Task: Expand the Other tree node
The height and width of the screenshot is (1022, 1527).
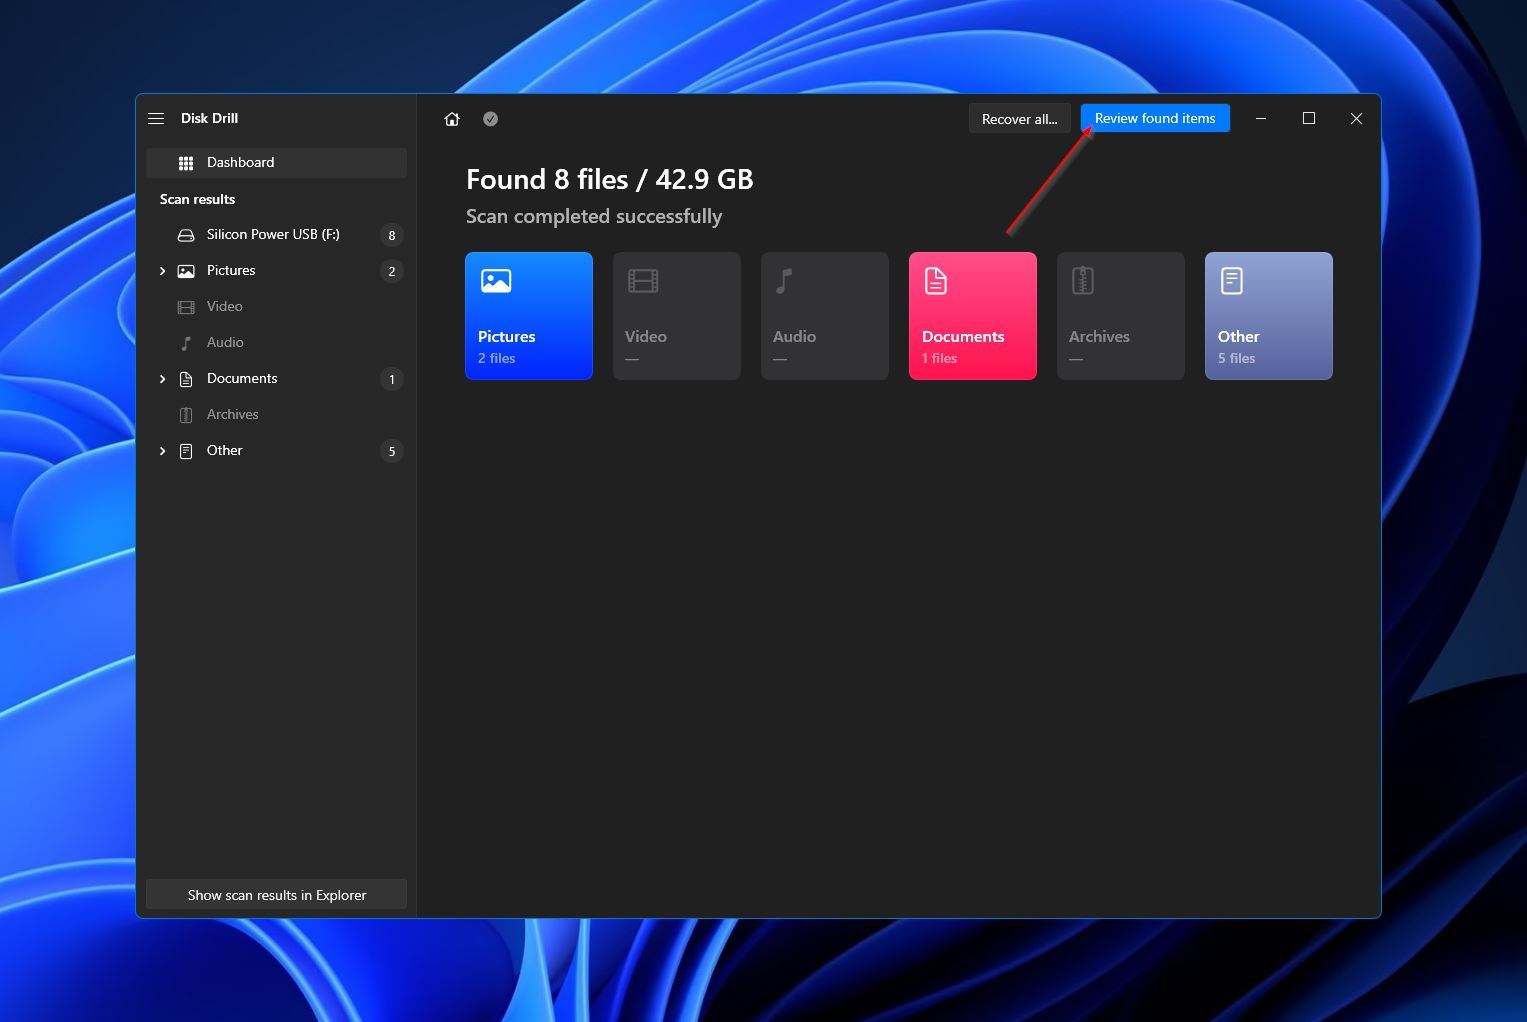Action: pos(162,451)
